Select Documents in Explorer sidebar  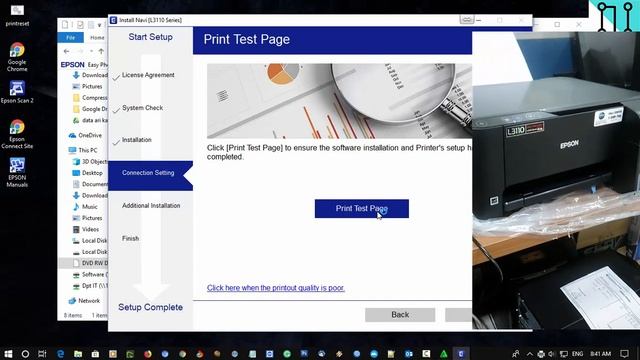(x=90, y=184)
